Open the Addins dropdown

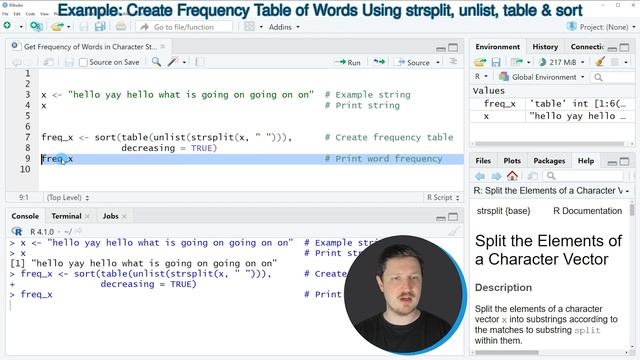pos(284,27)
